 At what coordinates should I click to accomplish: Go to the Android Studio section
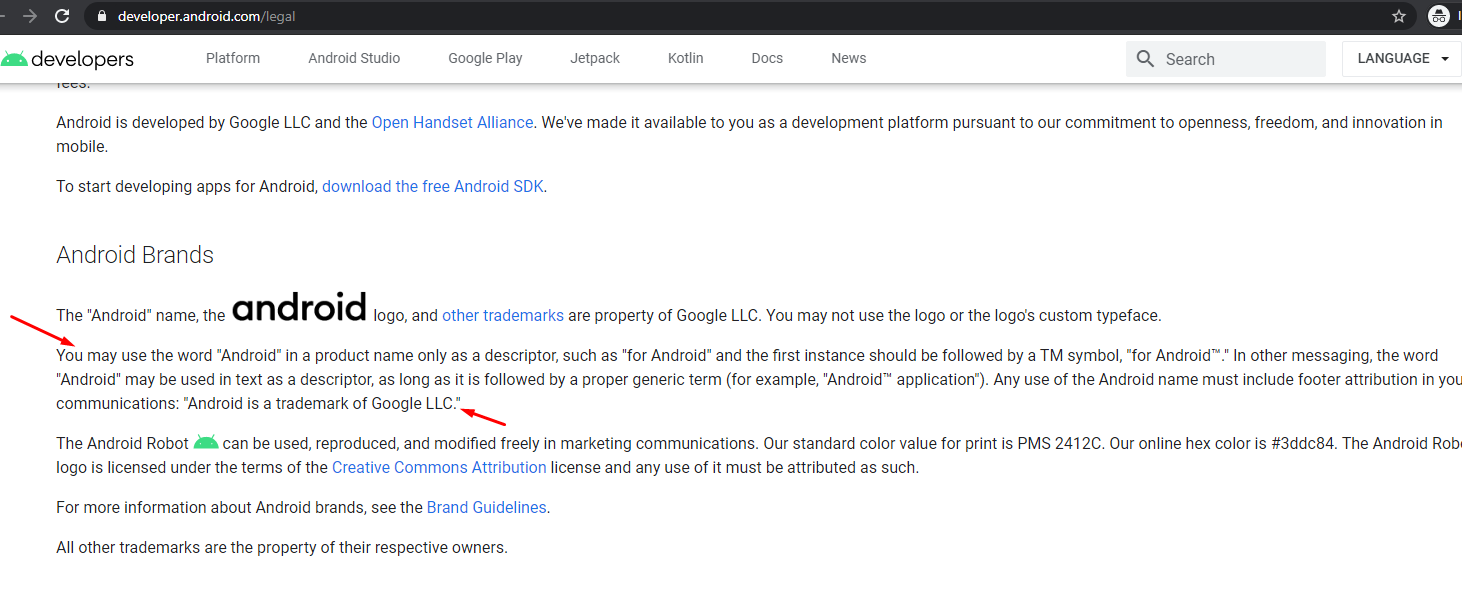[354, 58]
